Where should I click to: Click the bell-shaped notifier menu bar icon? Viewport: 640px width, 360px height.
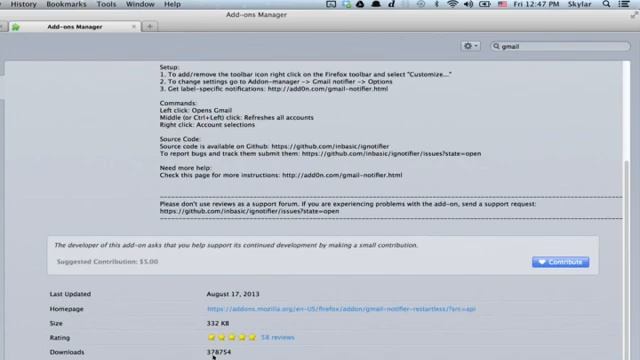coord(376,4)
